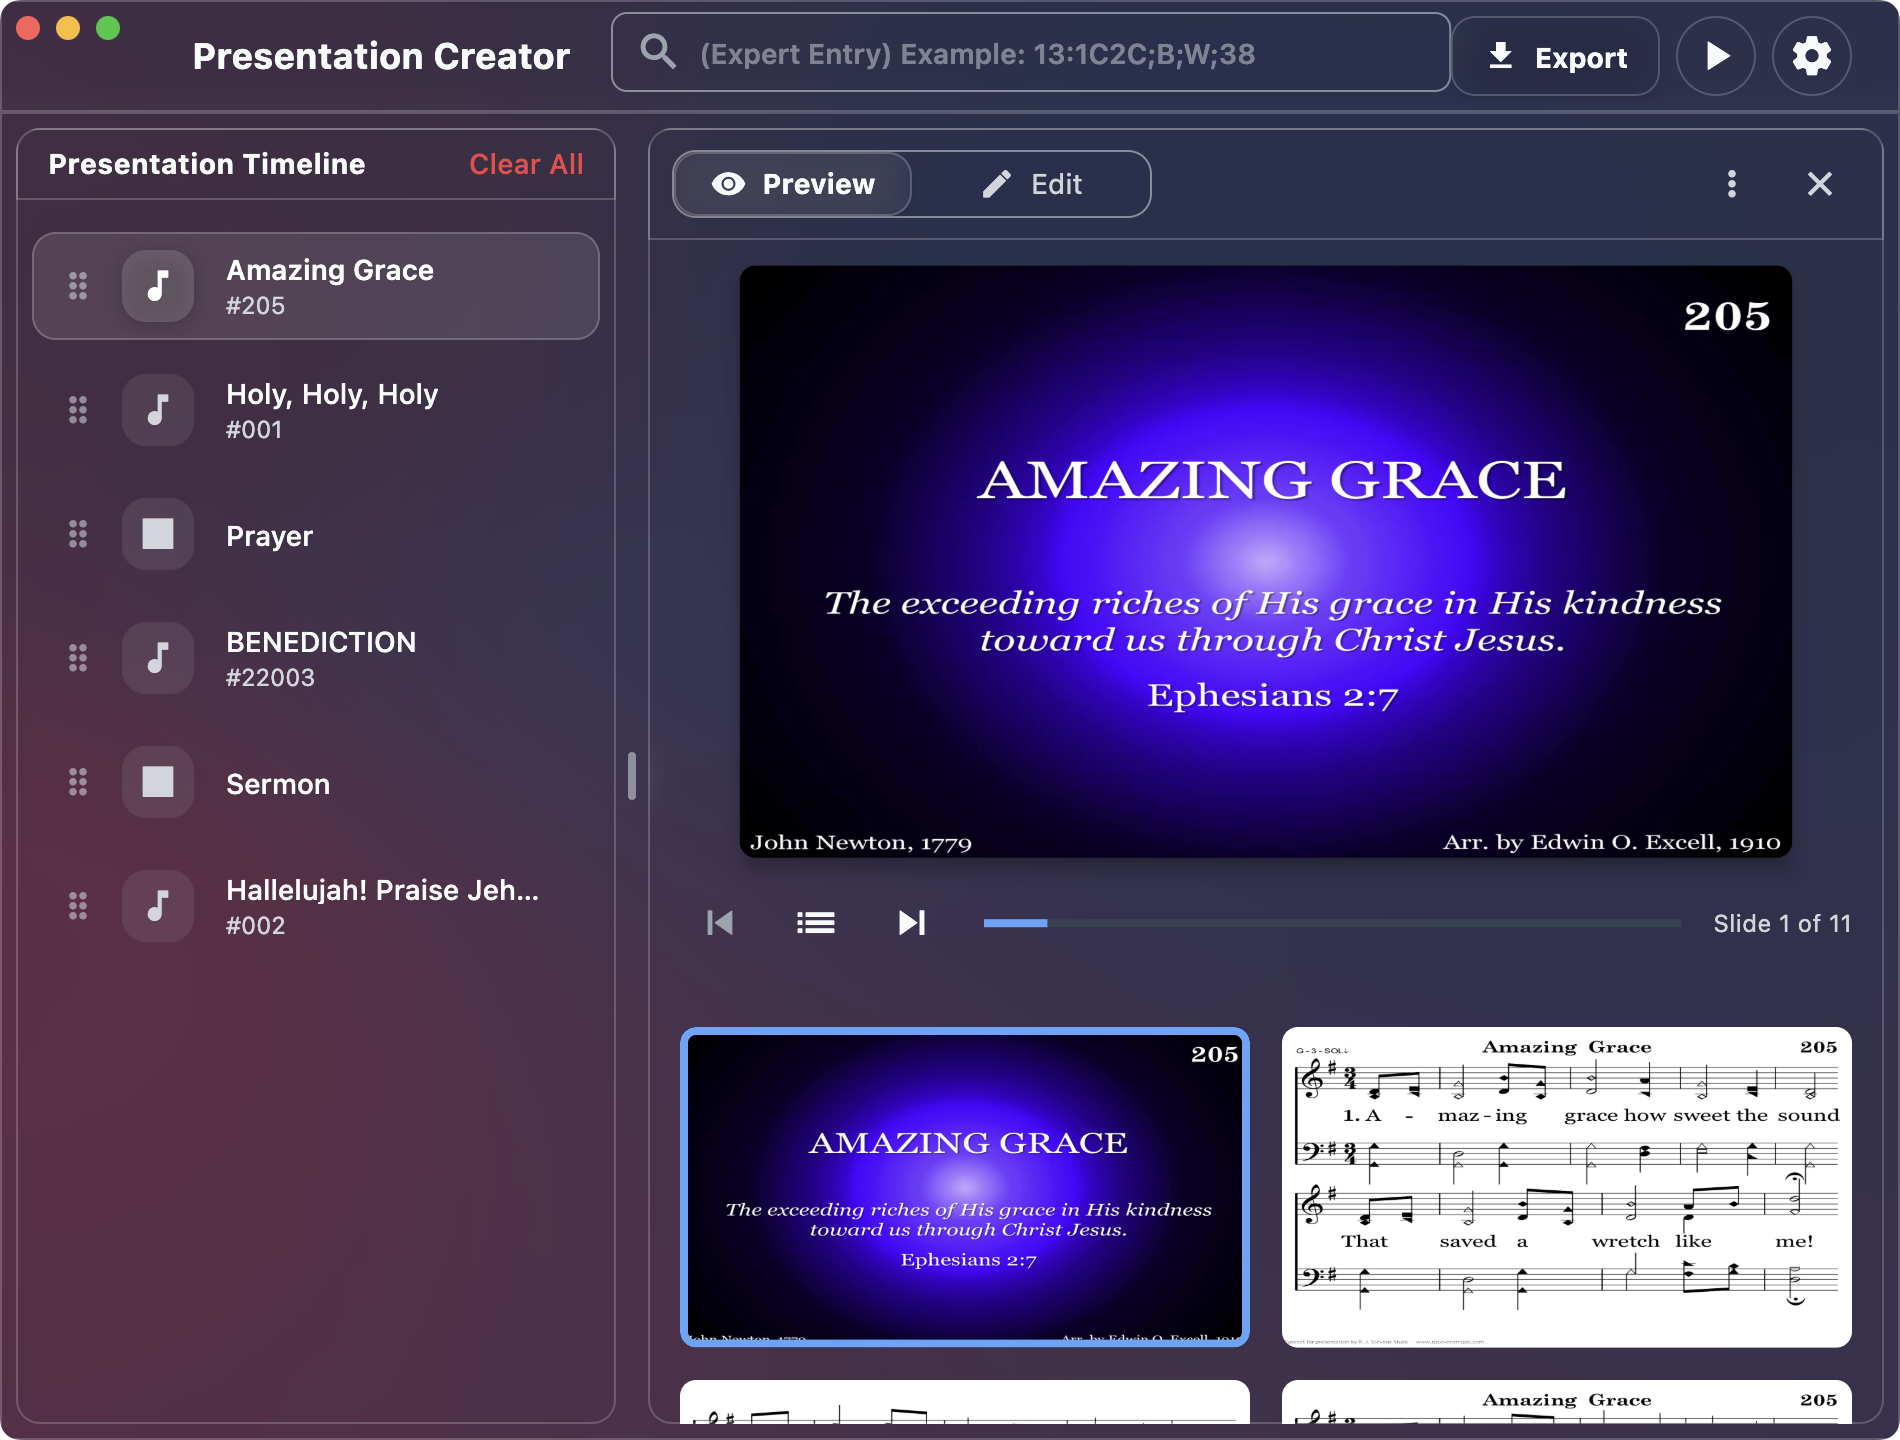Switch to Preview mode
Viewport: 1900px width, 1440px height.
tap(792, 184)
